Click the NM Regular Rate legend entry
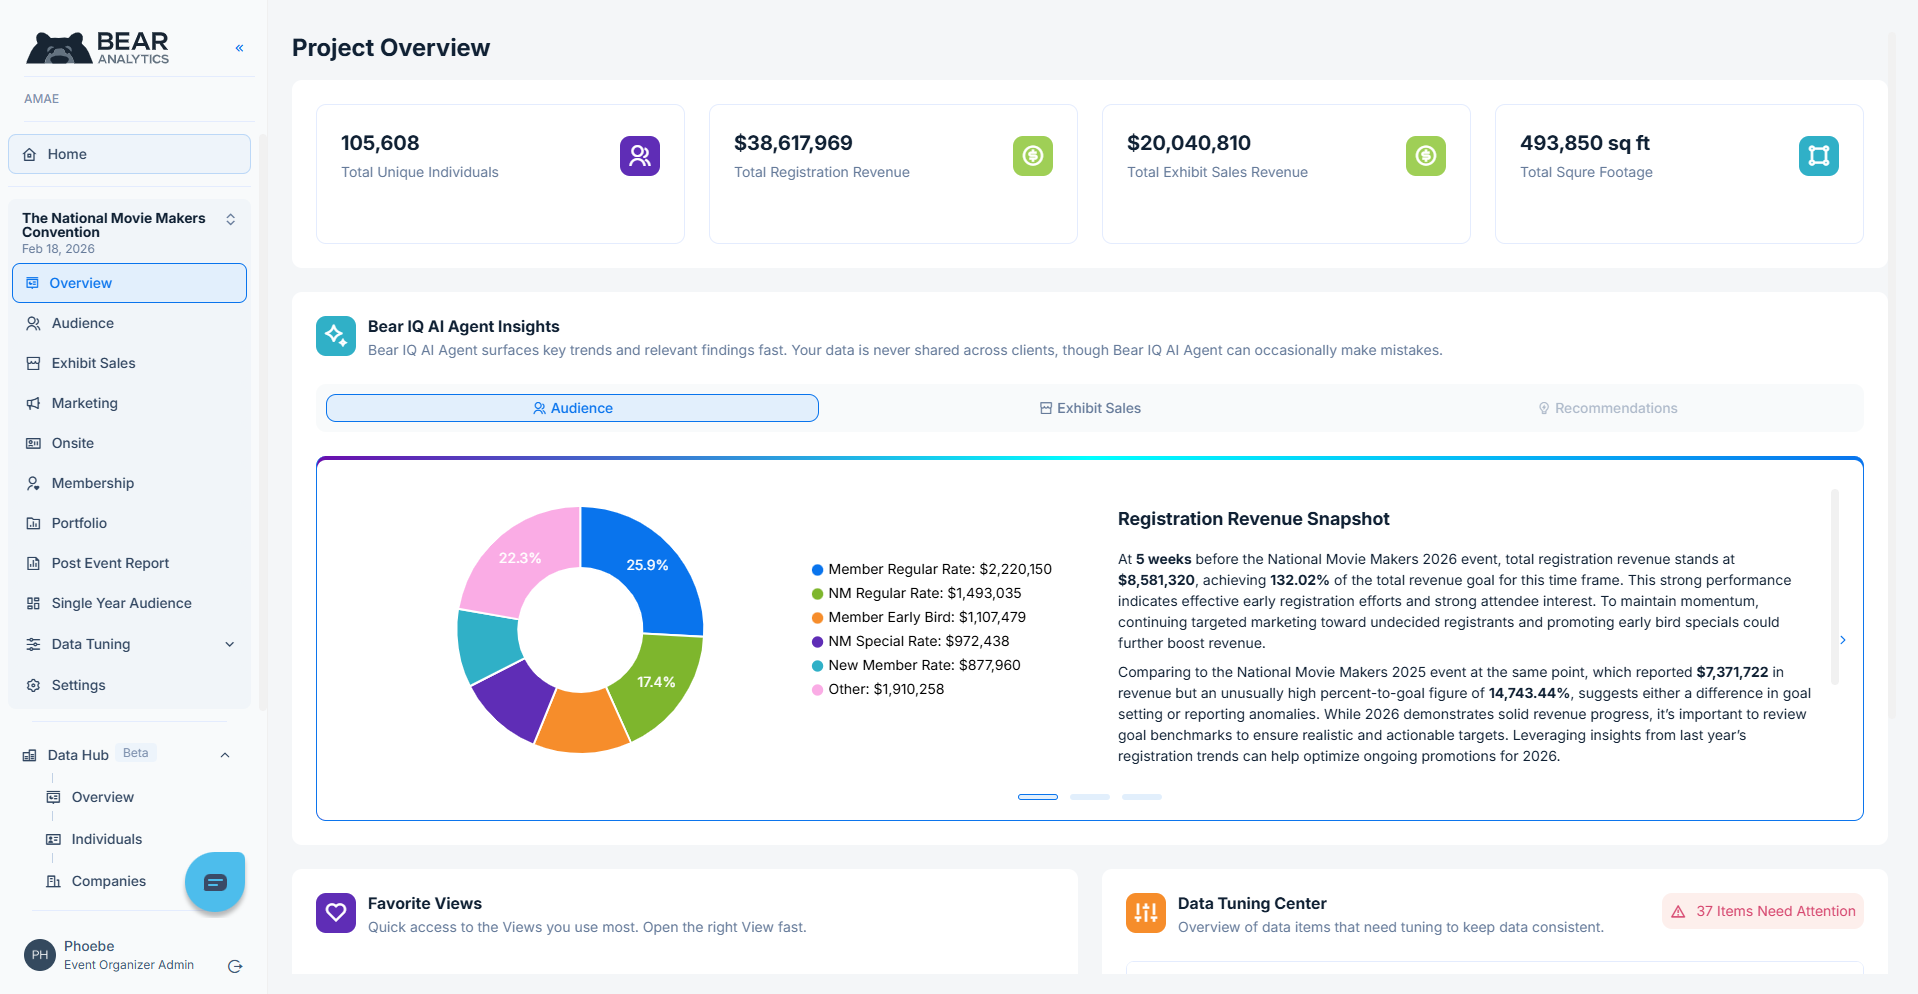The image size is (1918, 994). point(916,593)
